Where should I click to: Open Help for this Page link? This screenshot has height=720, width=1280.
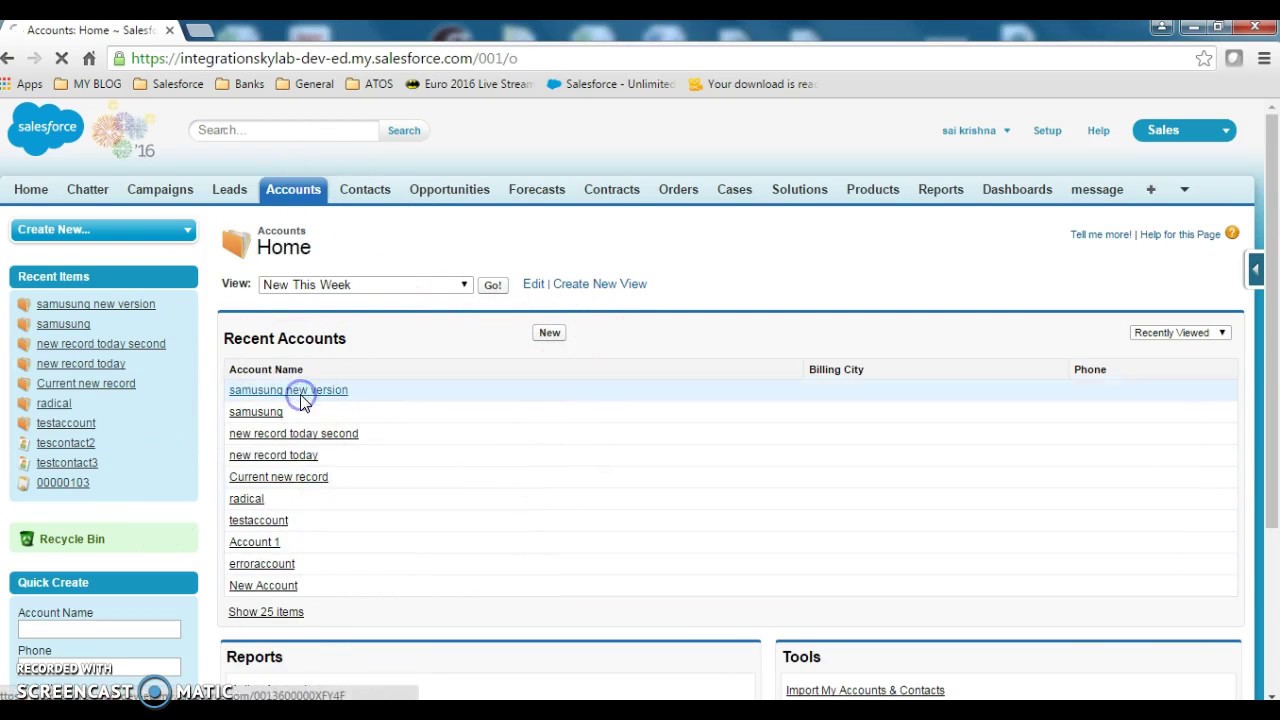tap(1180, 234)
